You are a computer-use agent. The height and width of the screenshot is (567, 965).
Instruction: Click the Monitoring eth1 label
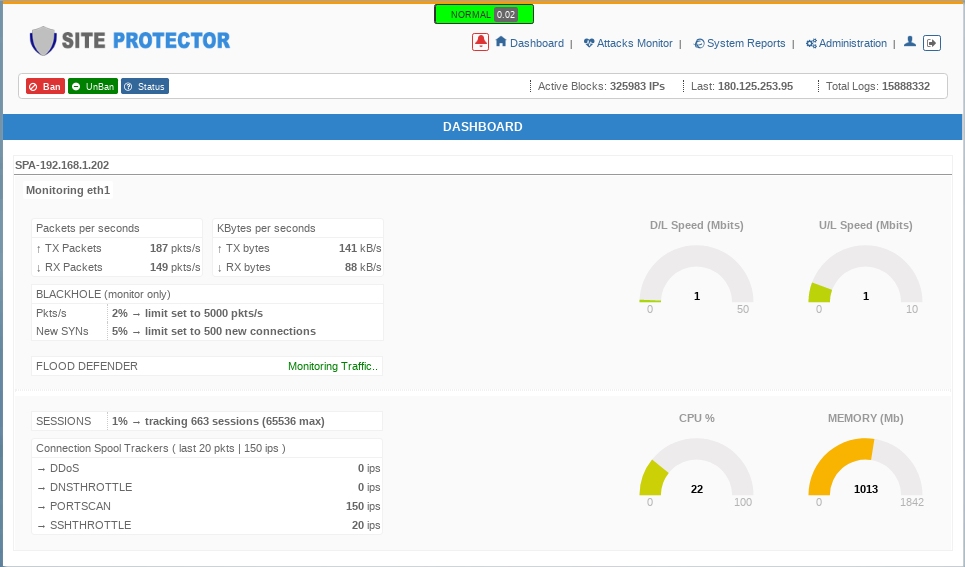pyautogui.click(x=68, y=190)
